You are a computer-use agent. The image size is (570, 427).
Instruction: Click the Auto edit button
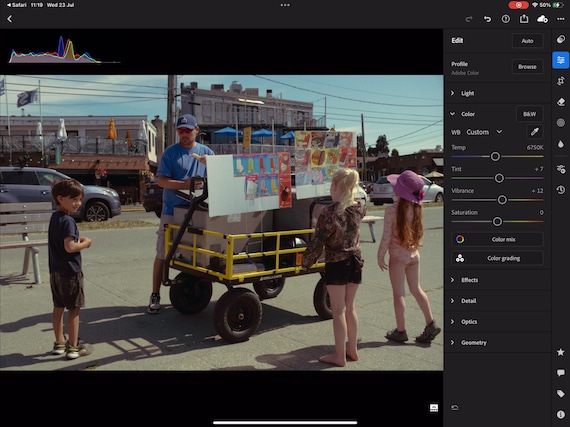pyautogui.click(x=527, y=41)
